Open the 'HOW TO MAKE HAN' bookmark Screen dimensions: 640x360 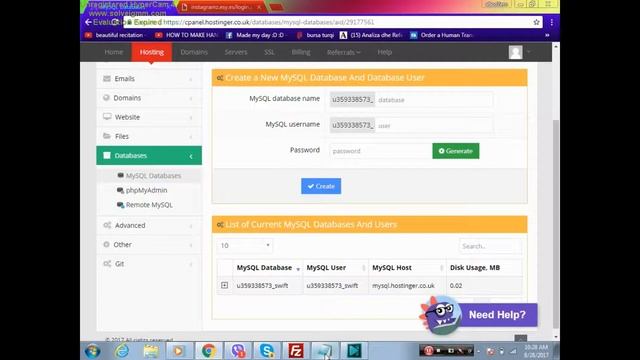[x=187, y=35]
